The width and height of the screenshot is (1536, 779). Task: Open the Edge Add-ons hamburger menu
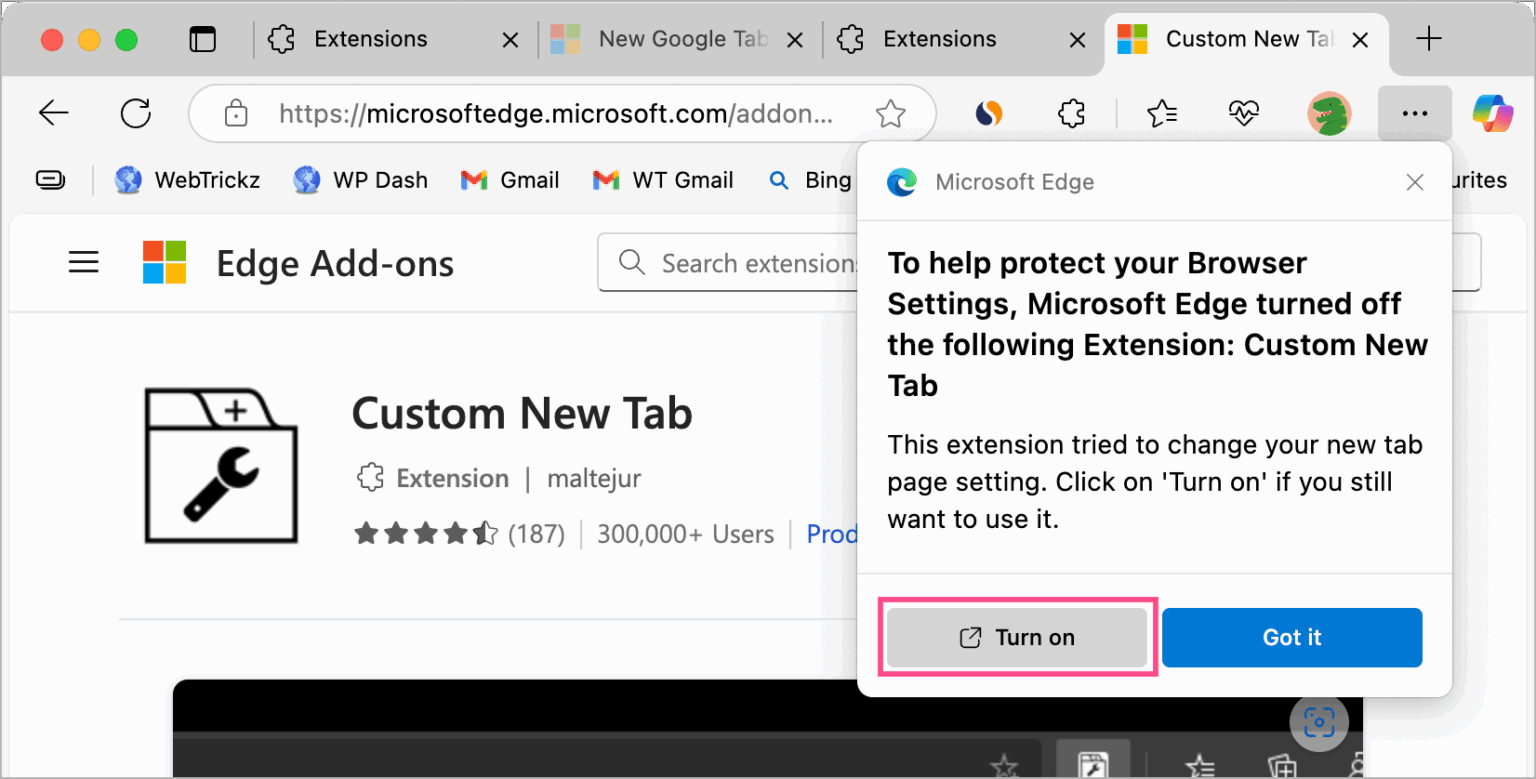pos(83,262)
